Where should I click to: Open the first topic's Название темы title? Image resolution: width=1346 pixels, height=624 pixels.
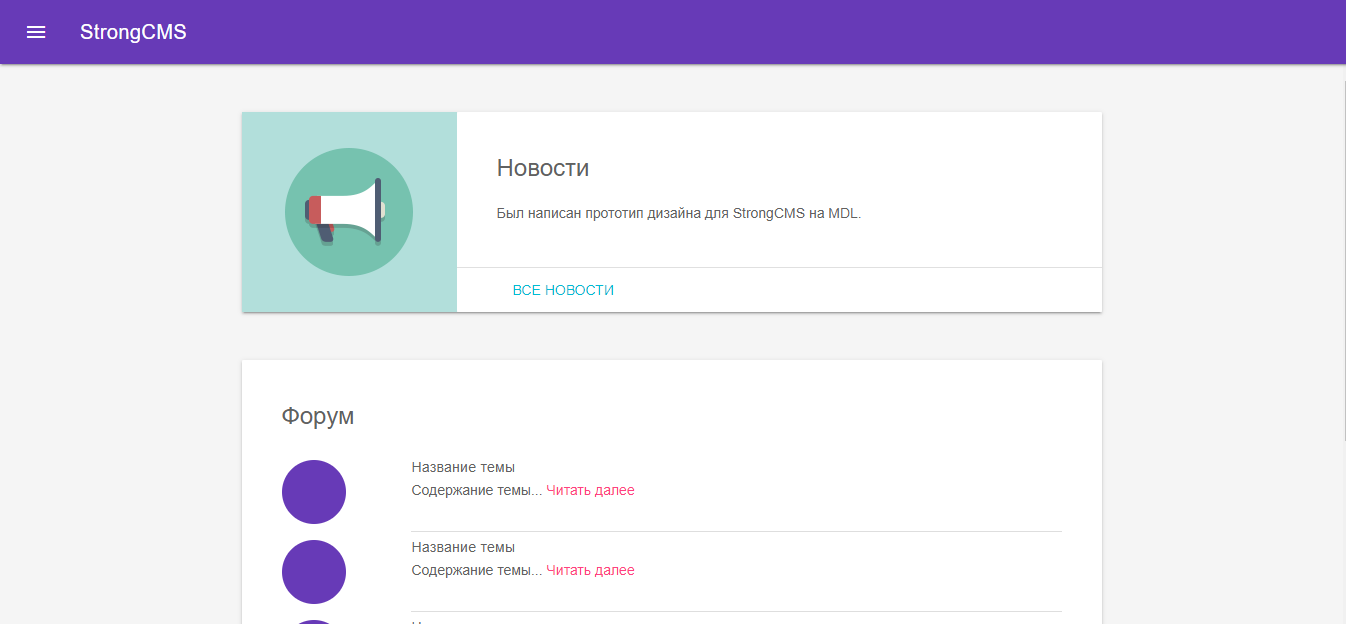(463, 467)
